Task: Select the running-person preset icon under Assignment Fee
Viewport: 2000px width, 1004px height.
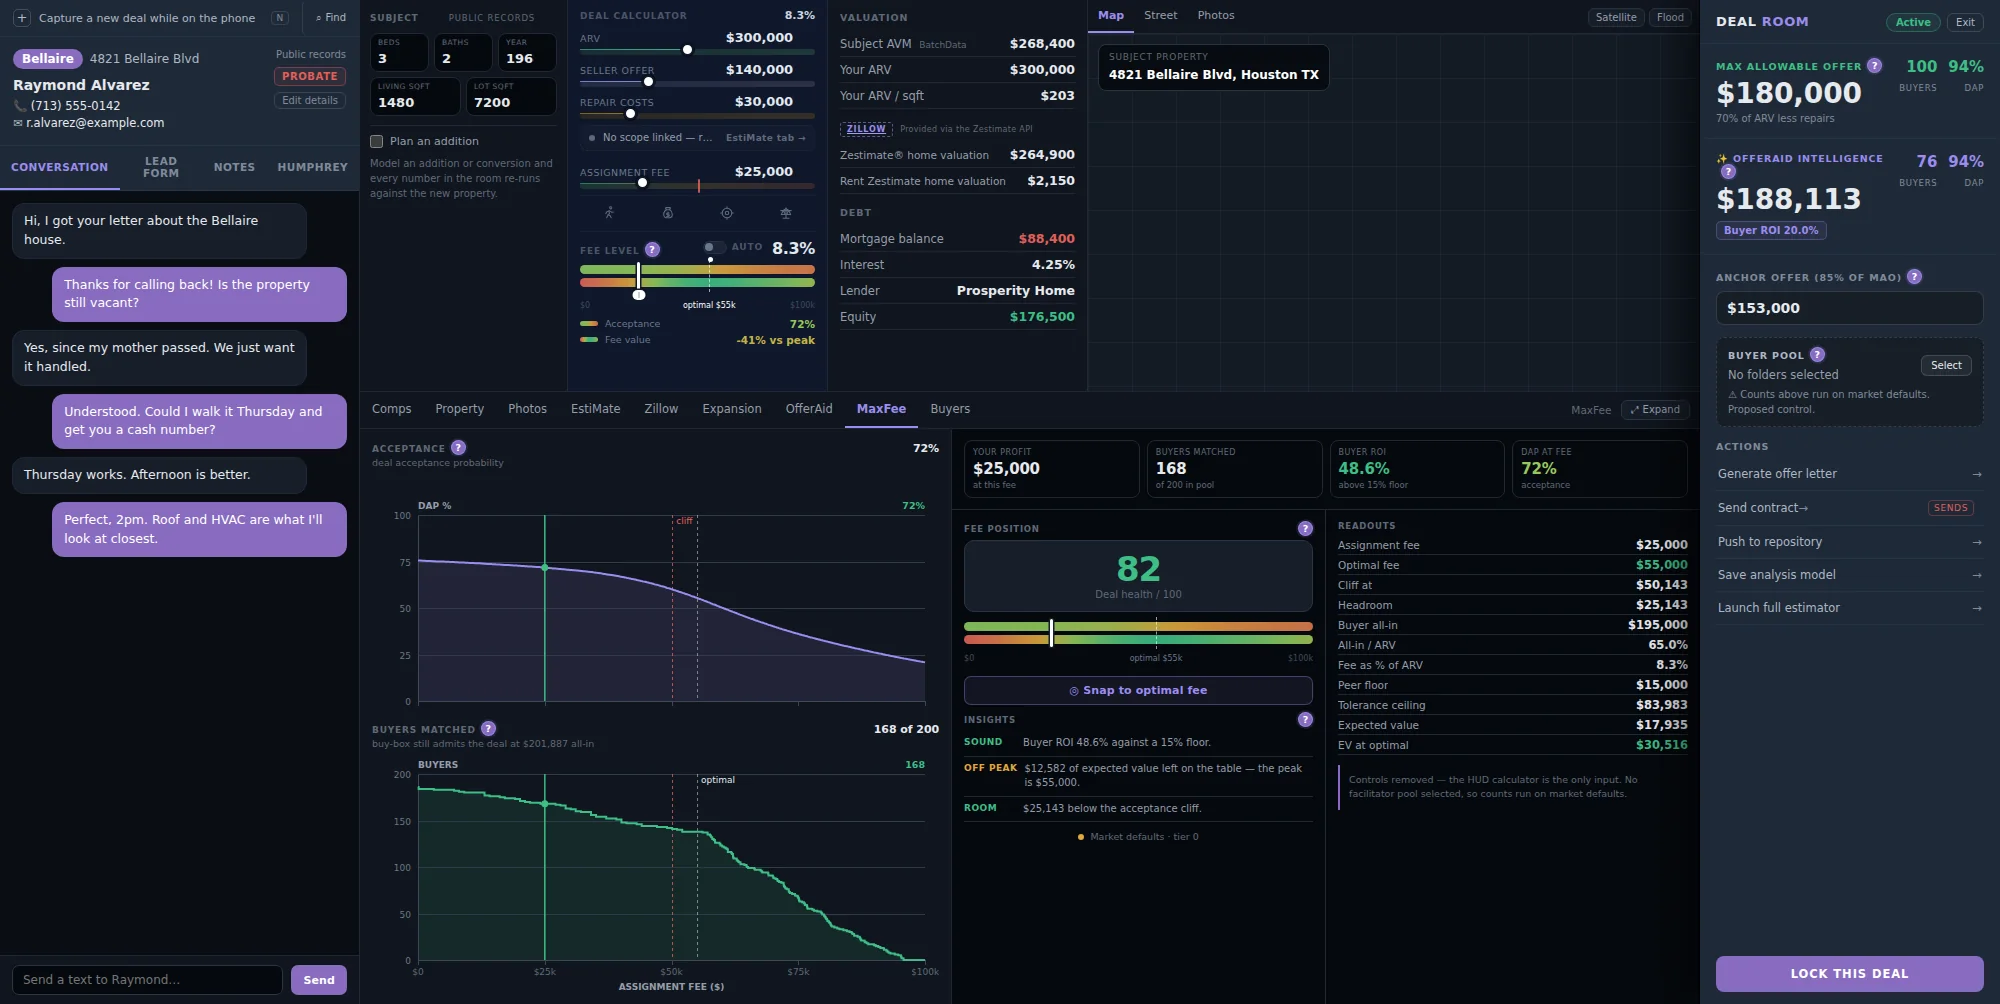Action: (x=609, y=213)
